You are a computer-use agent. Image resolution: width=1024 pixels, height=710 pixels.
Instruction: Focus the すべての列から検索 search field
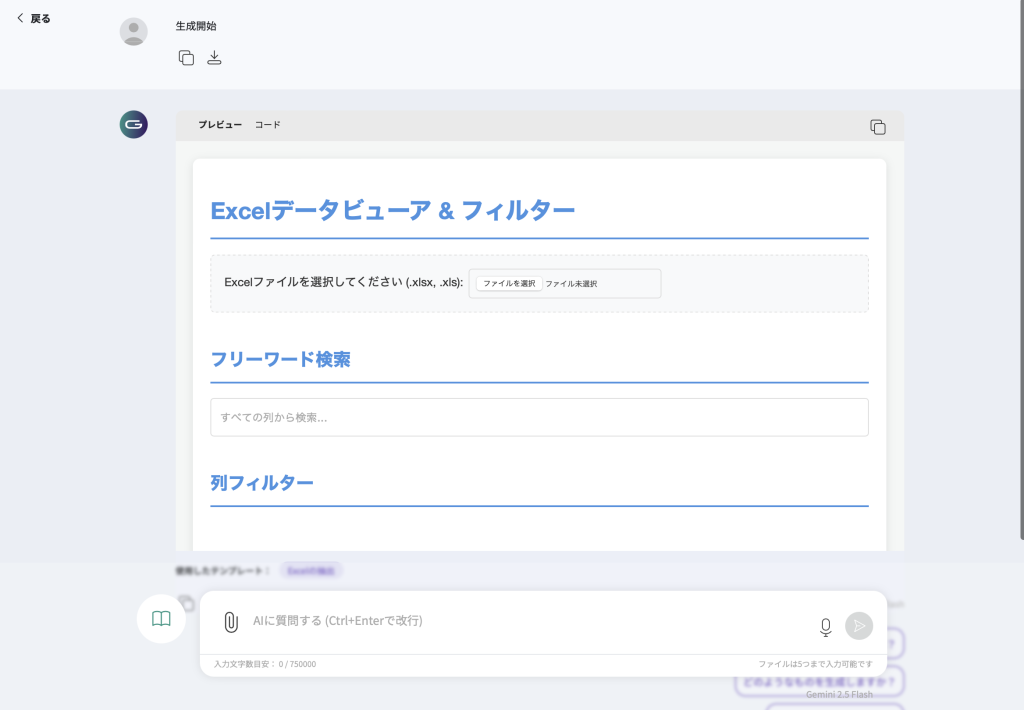(539, 417)
